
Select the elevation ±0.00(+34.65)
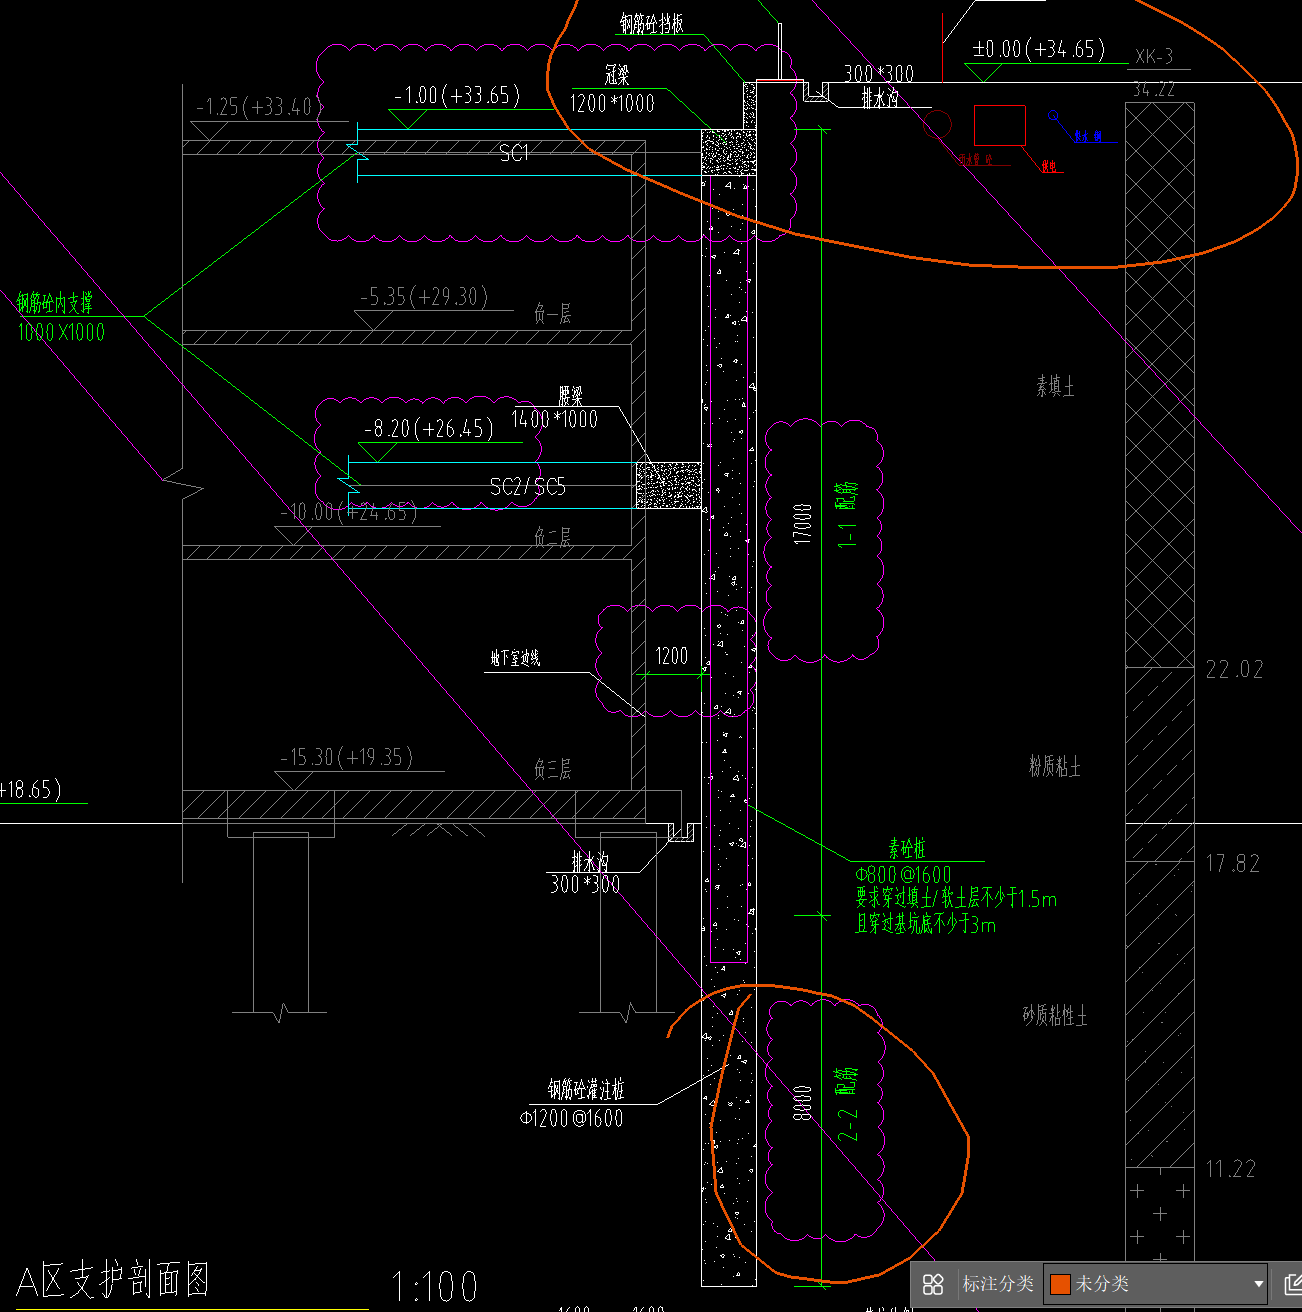pos(1038,49)
